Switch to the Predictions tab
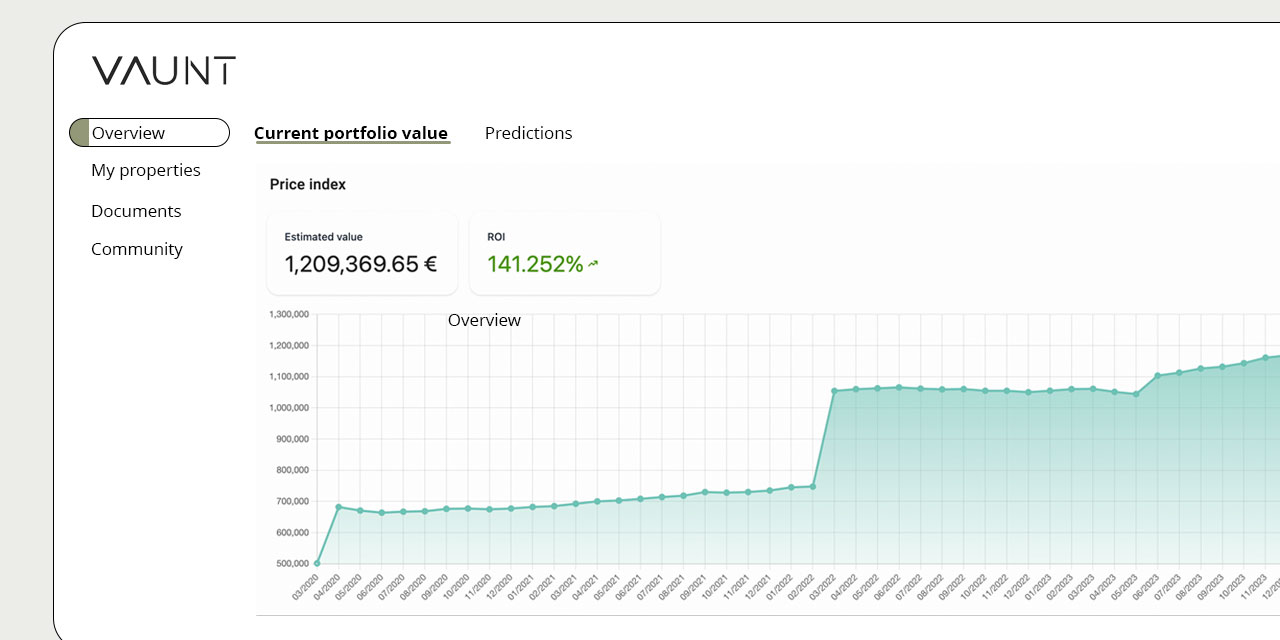Viewport: 1280px width, 640px height. (528, 133)
